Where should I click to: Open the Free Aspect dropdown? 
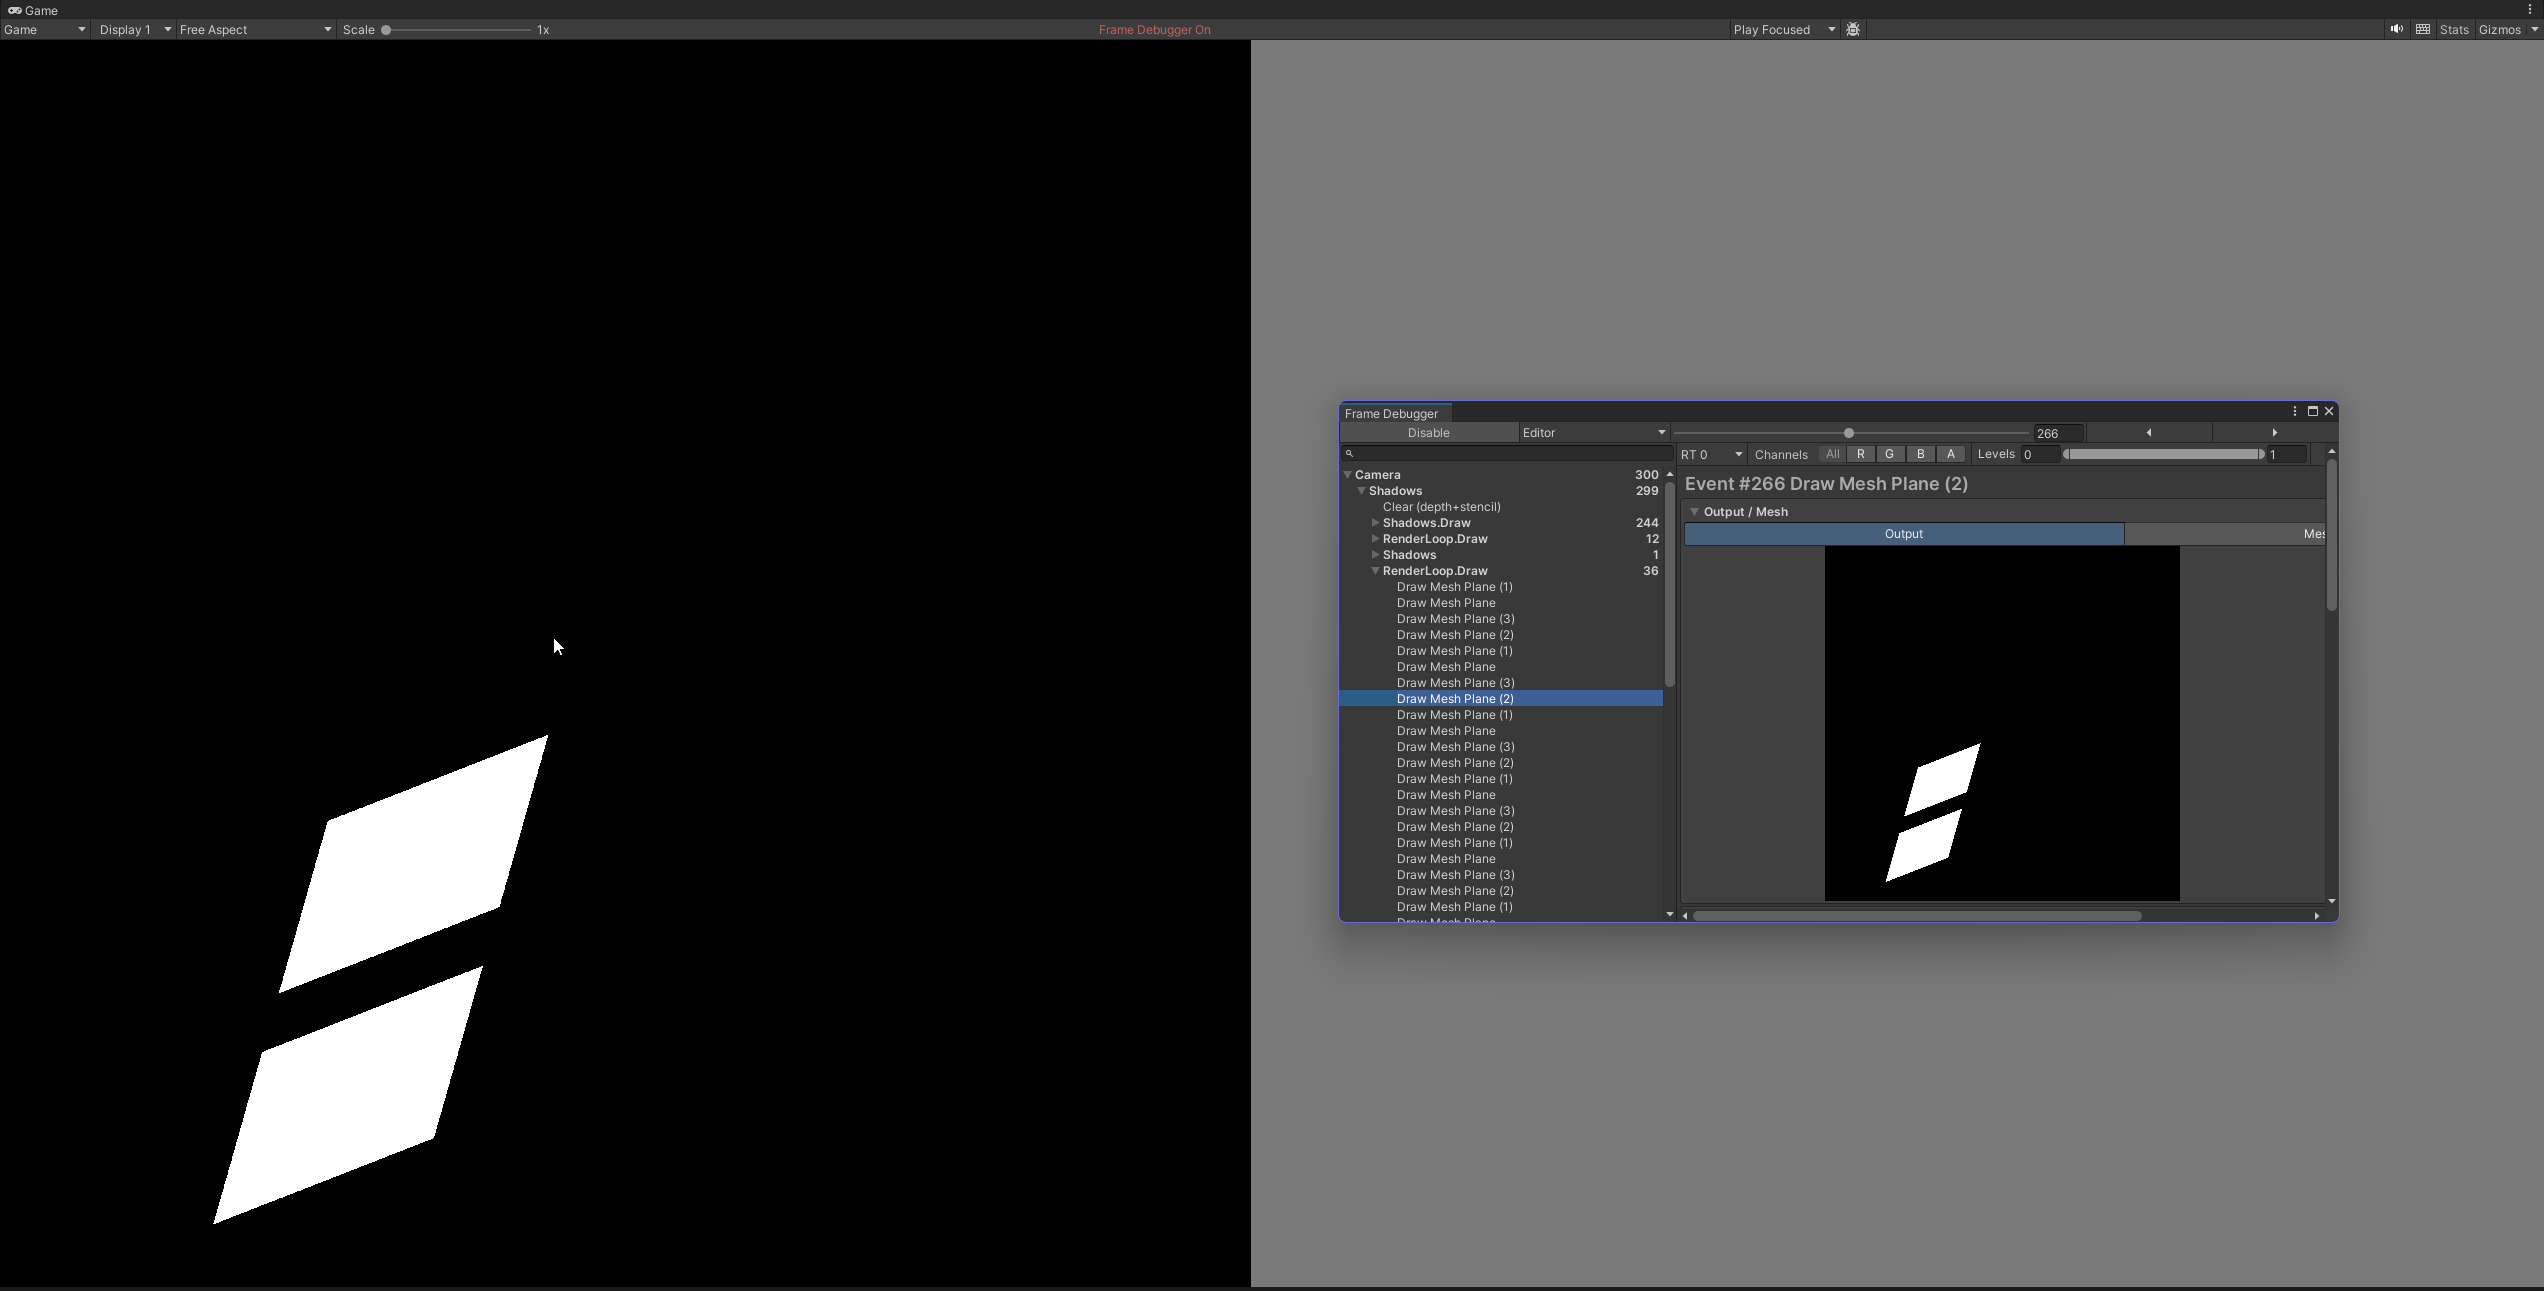(x=255, y=30)
